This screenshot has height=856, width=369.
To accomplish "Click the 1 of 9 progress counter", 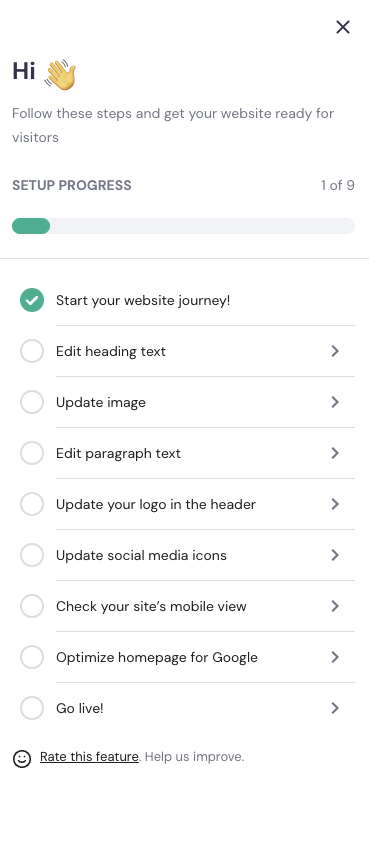I will (x=337, y=186).
